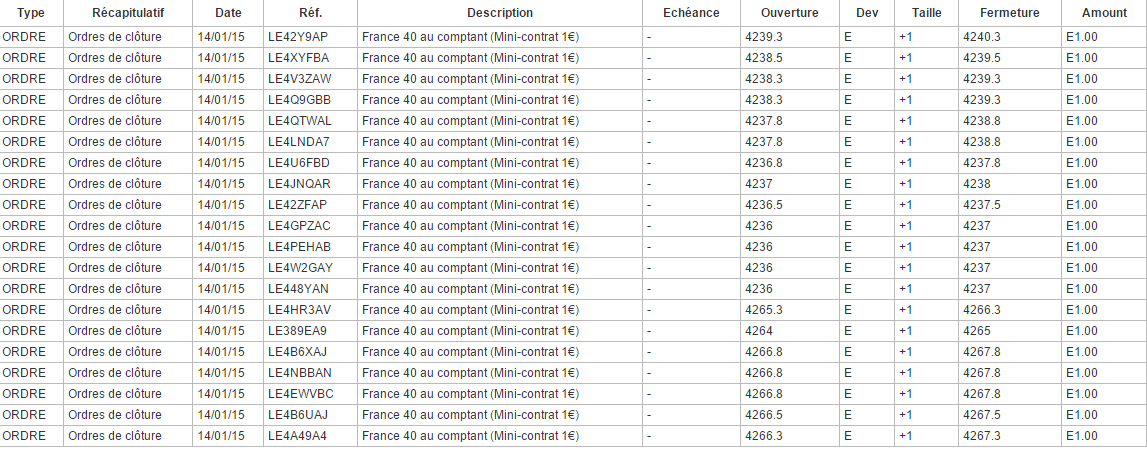
Task: Click the Fermeture column header
Action: [1009, 13]
